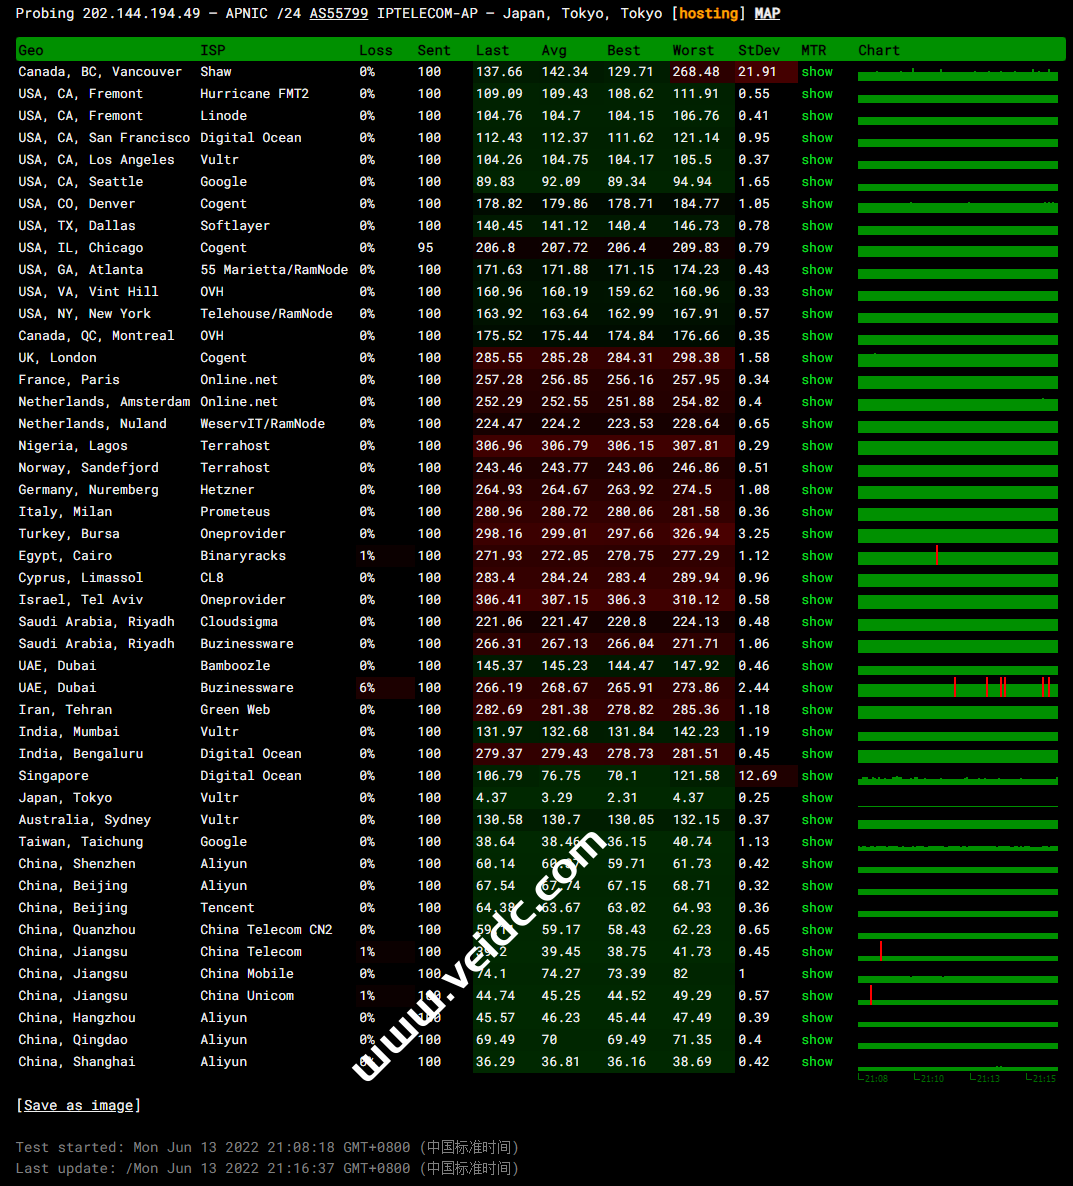Screen dimensions: 1073x1186
Task: Show MTR for Nigeria, Lagos Terrahost
Action: coord(817,446)
